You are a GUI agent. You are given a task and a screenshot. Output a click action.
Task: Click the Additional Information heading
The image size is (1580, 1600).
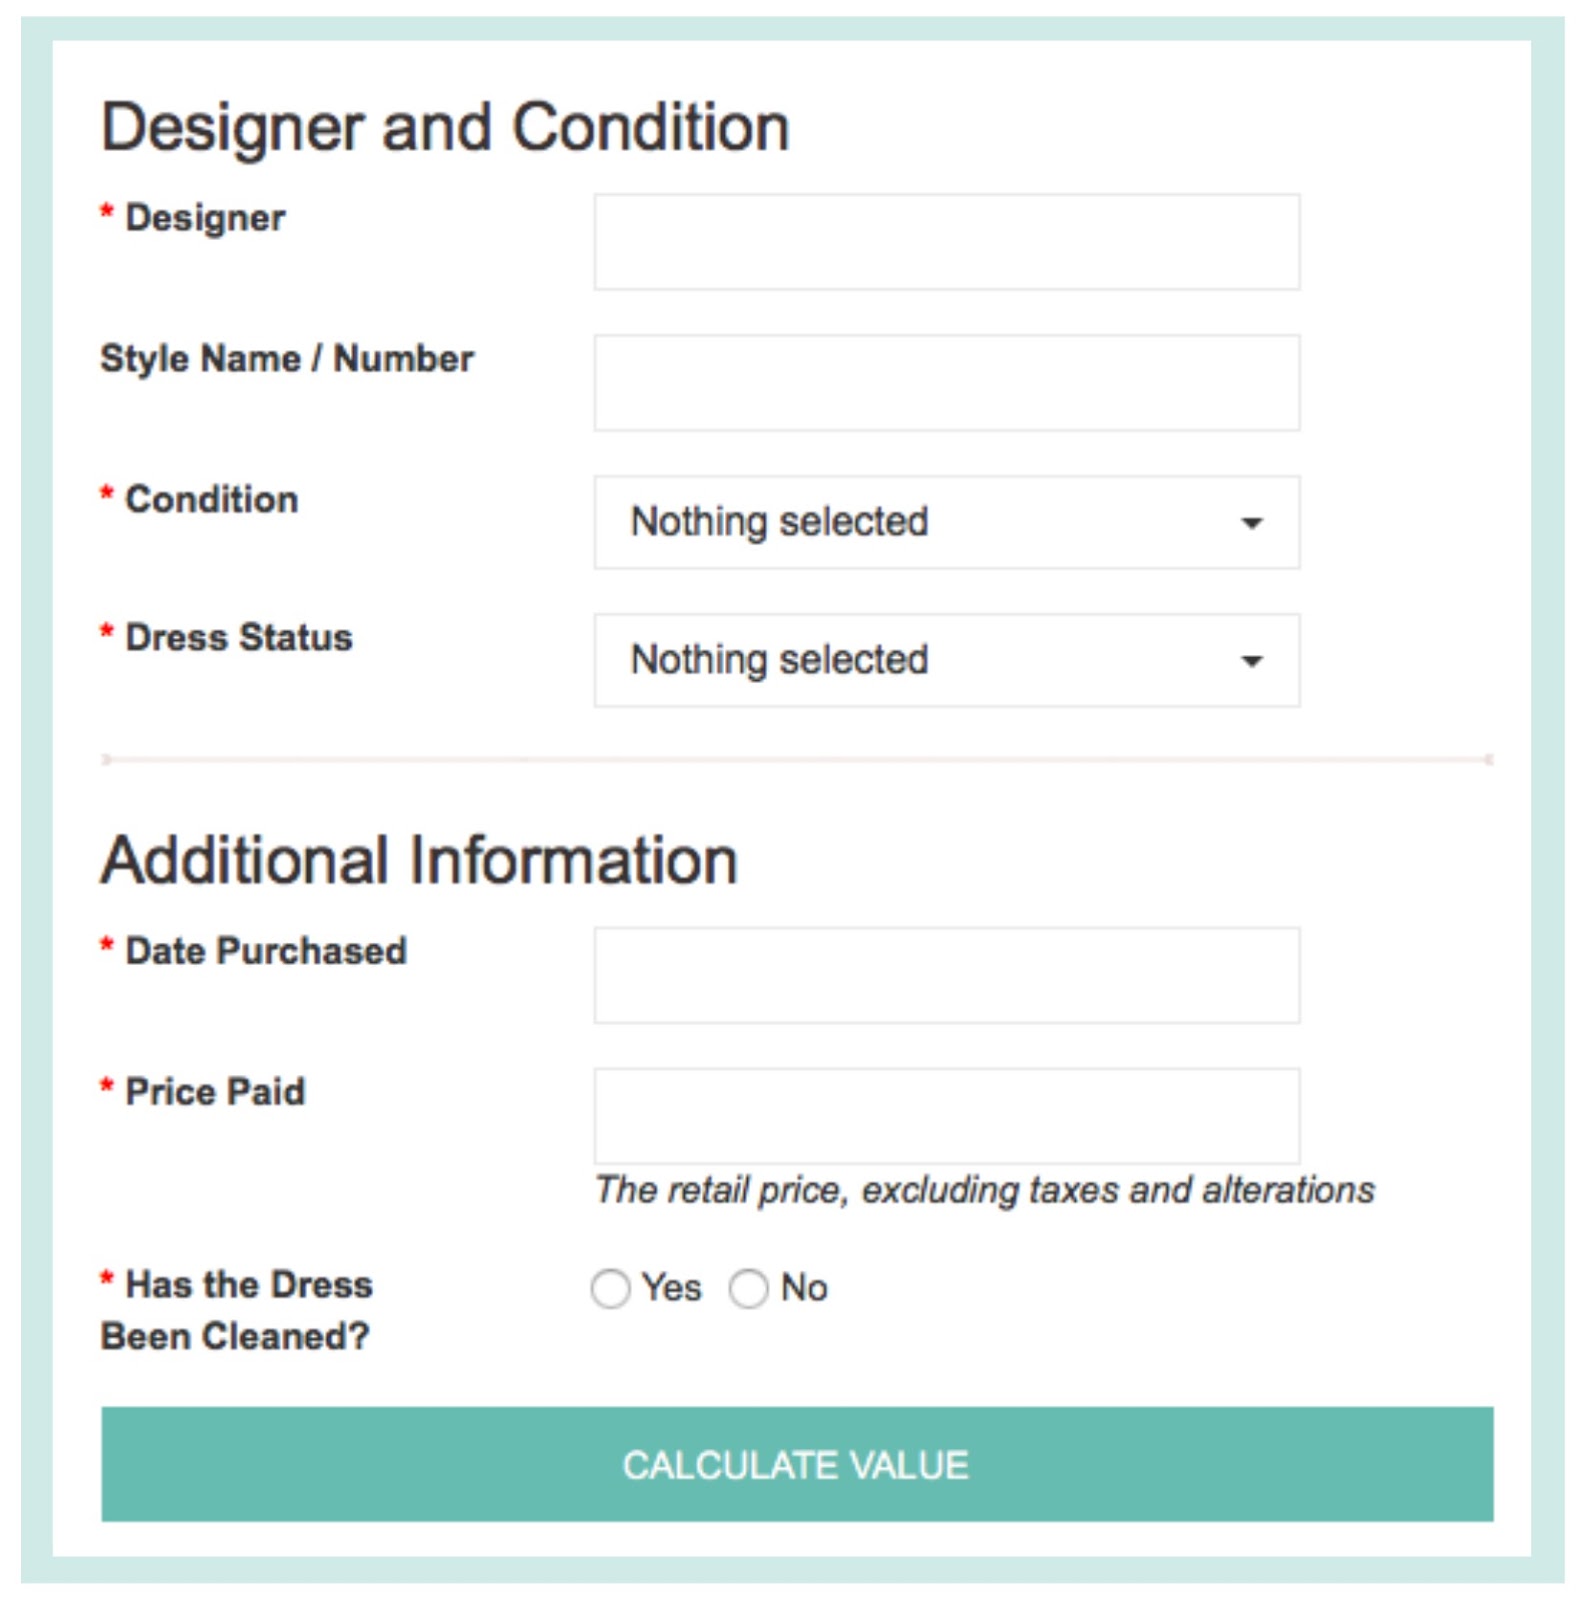pyautogui.click(x=419, y=860)
